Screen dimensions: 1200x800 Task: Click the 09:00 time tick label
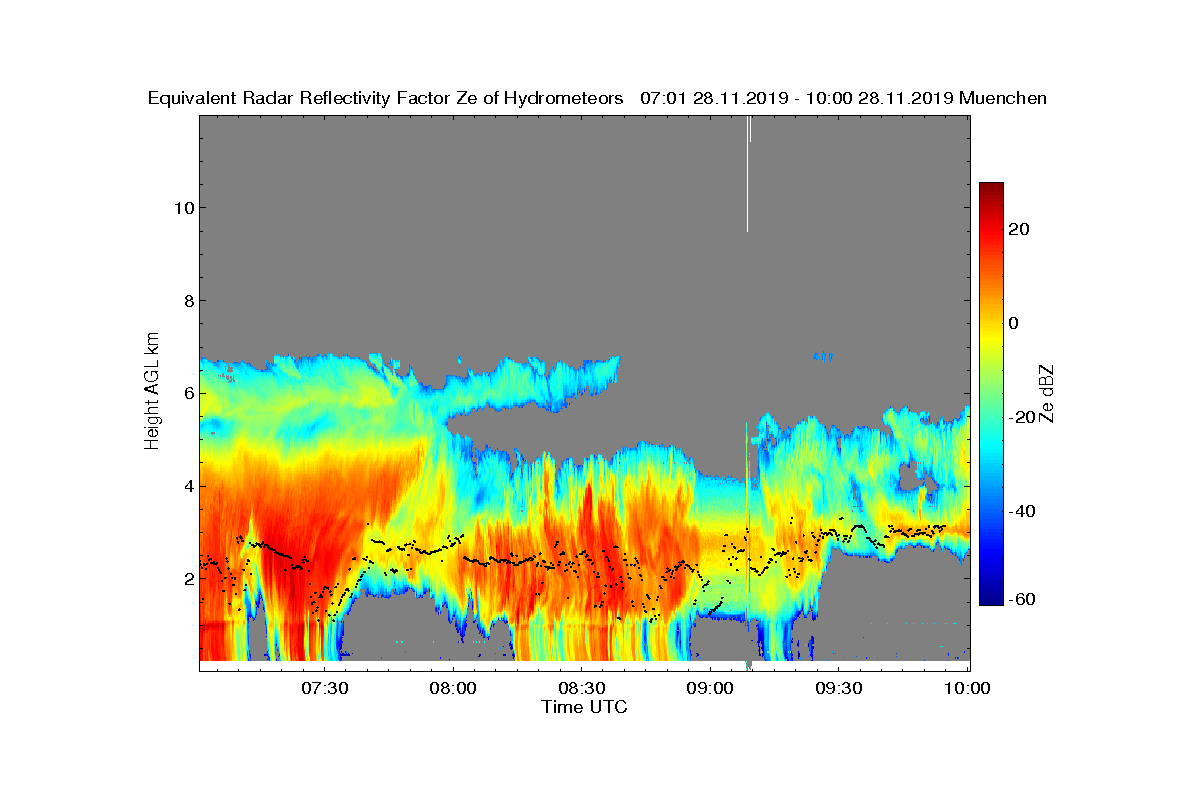pyautogui.click(x=711, y=688)
